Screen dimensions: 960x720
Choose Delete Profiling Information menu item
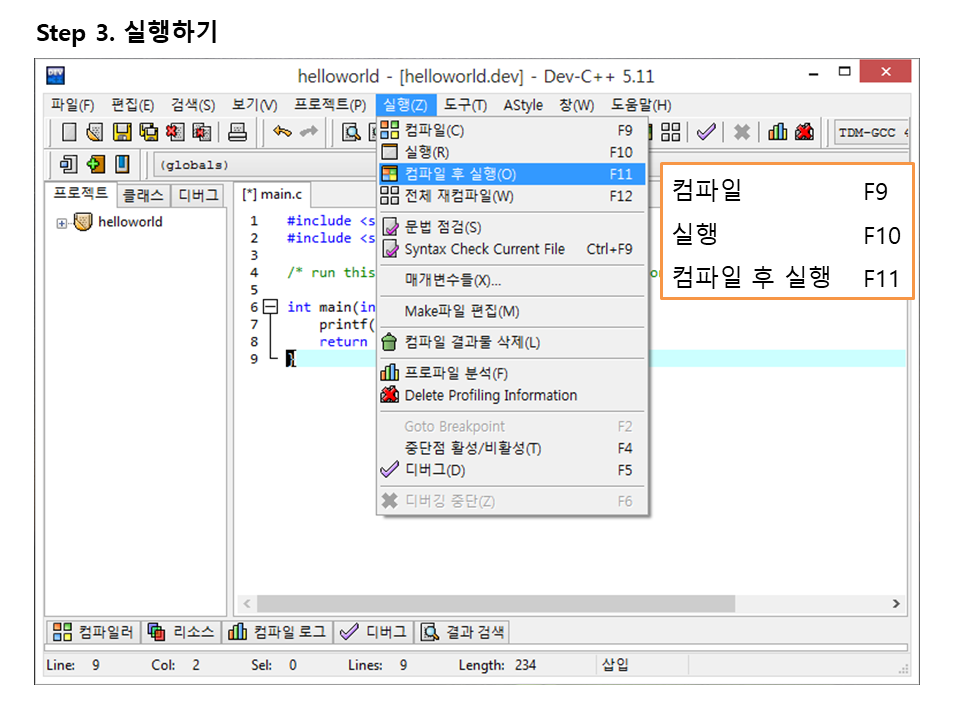pos(512,396)
